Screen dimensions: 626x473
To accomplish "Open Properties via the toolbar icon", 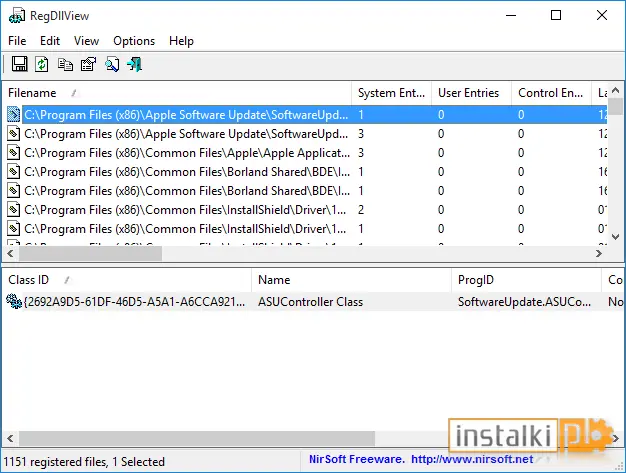I will coord(88,64).
